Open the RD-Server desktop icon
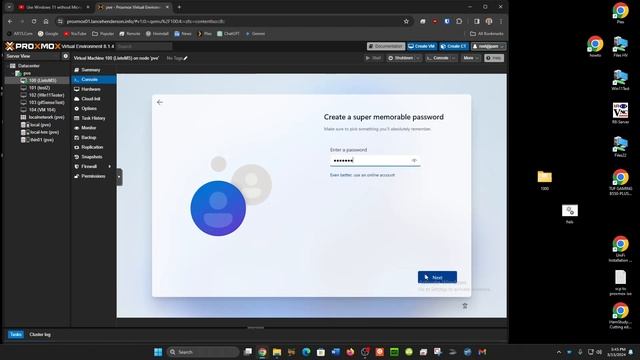The height and width of the screenshot is (360, 640). (x=620, y=113)
